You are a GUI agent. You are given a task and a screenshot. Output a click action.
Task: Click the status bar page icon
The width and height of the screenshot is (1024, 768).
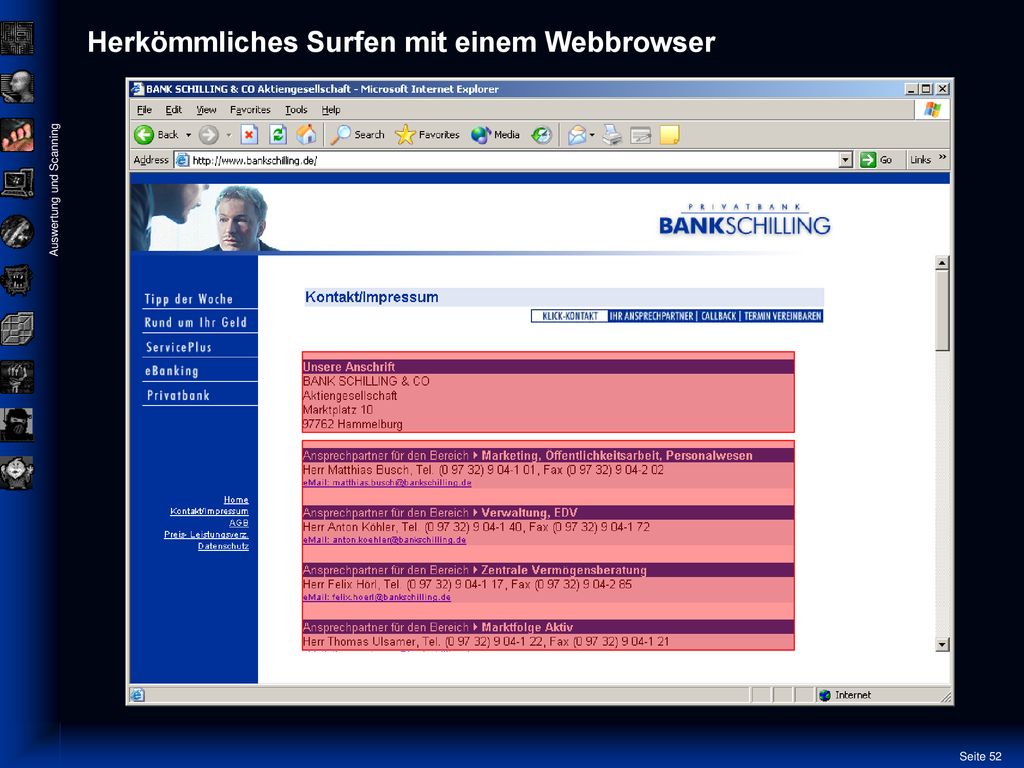coord(137,695)
